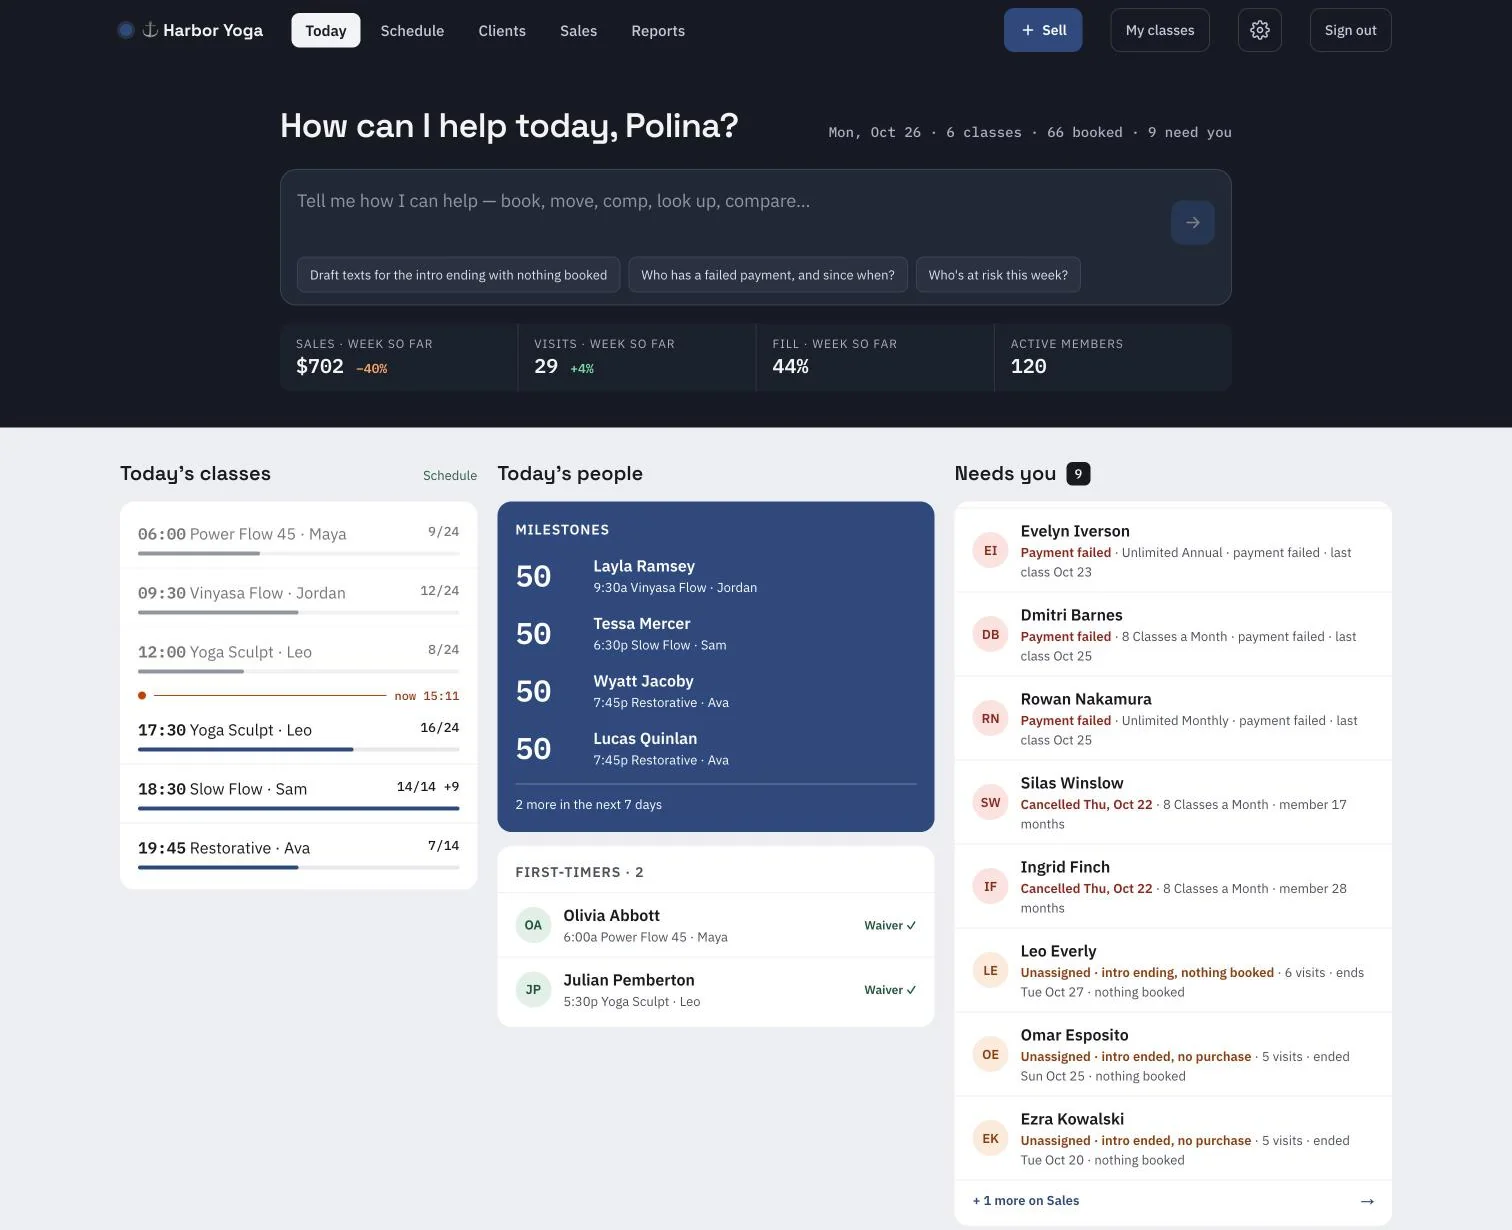Open Leo Everly's LE avatar
The width and height of the screenshot is (1512, 1230).
[x=990, y=970]
